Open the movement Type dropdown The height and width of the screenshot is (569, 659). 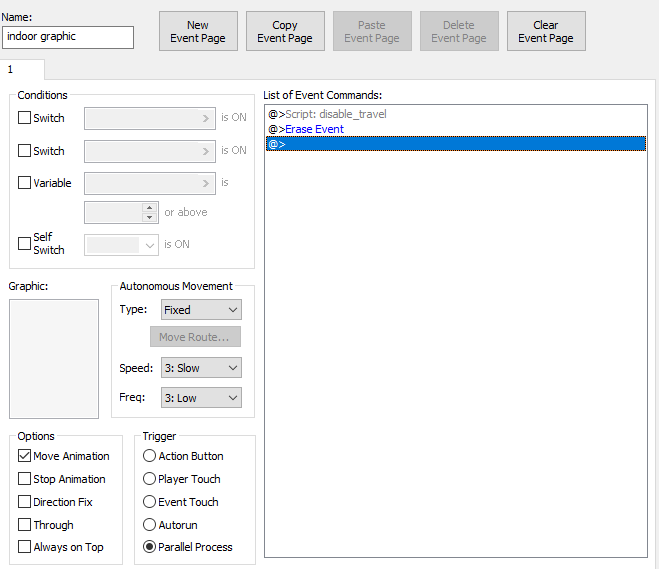point(201,310)
